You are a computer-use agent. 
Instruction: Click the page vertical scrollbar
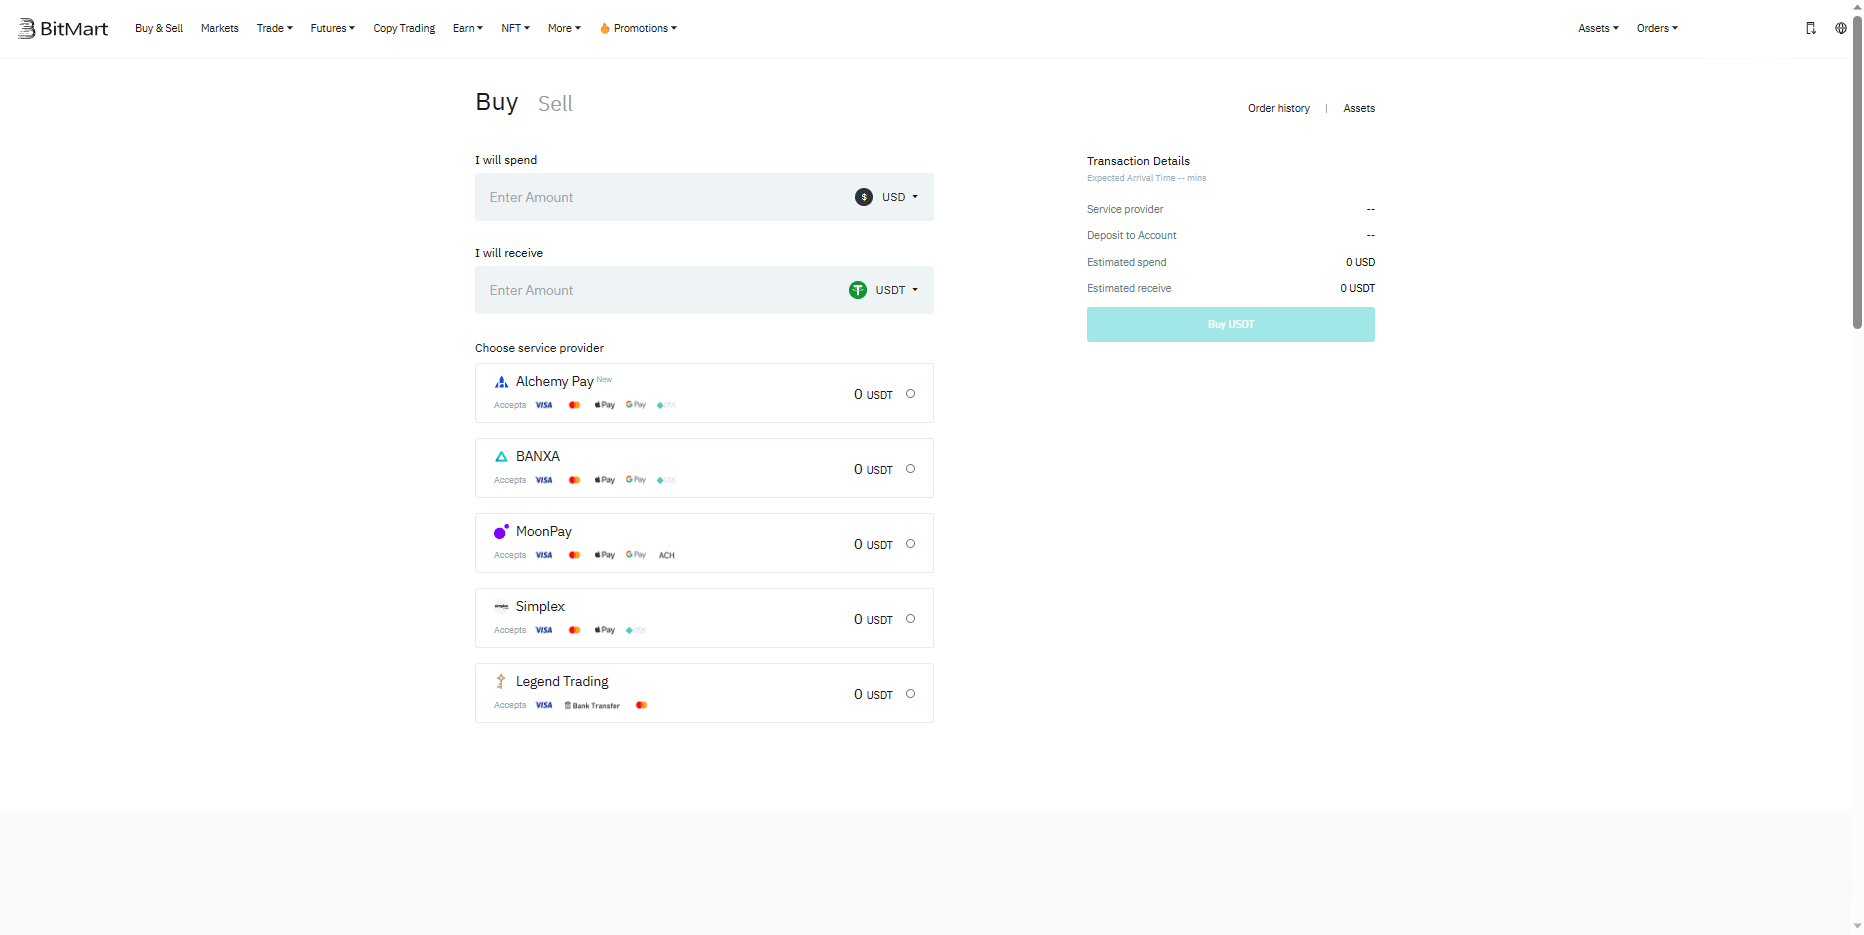[1857, 172]
